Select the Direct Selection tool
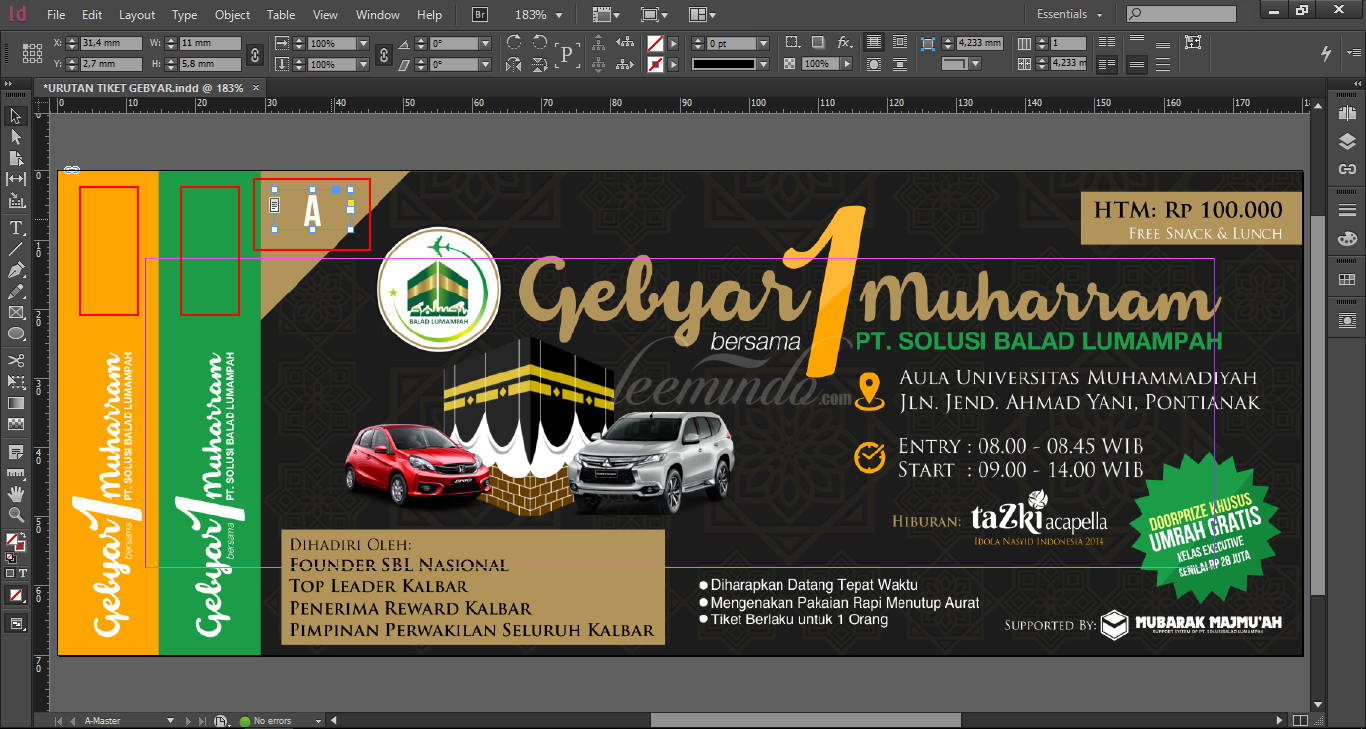This screenshot has height=729, width=1366. tap(16, 137)
